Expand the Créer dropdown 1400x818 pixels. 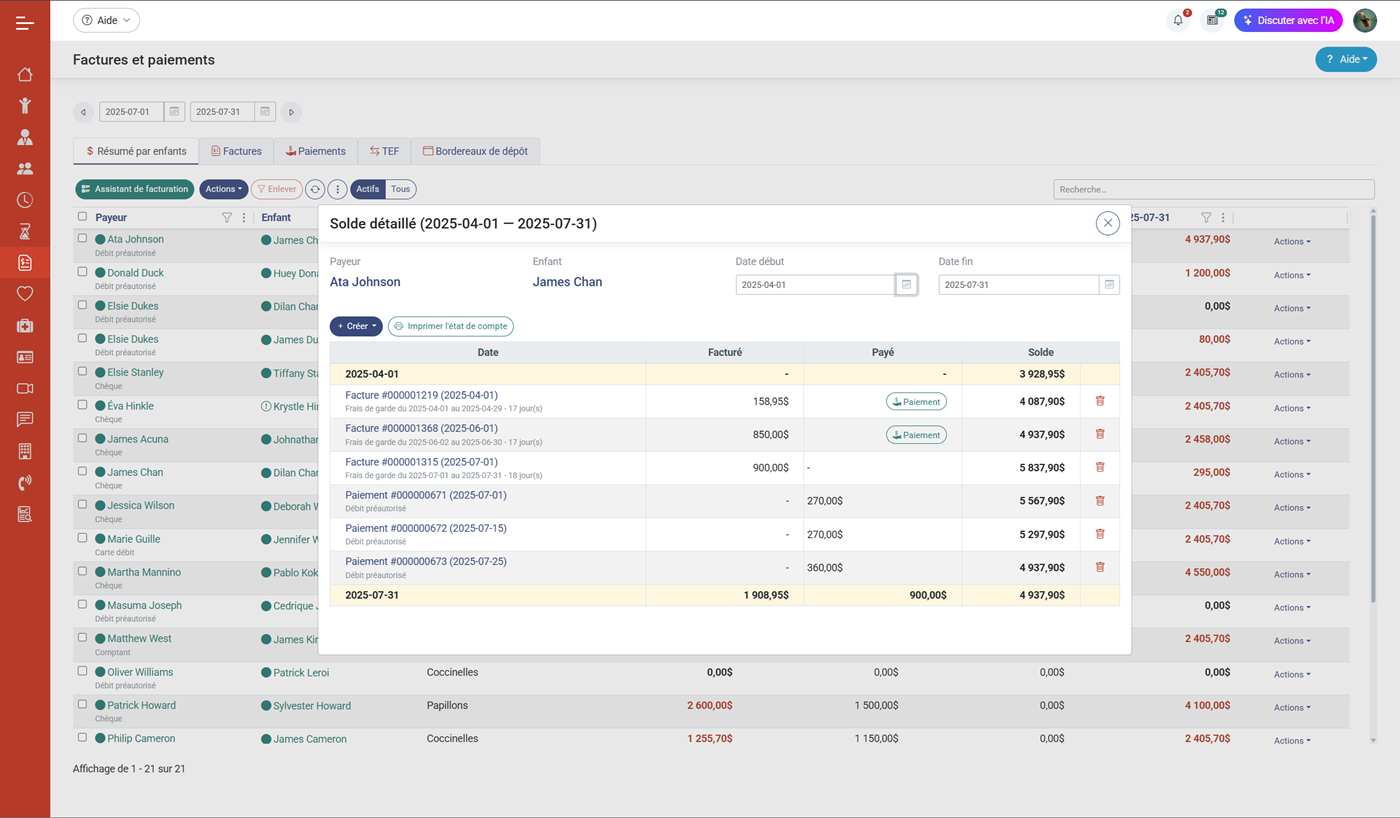click(356, 326)
